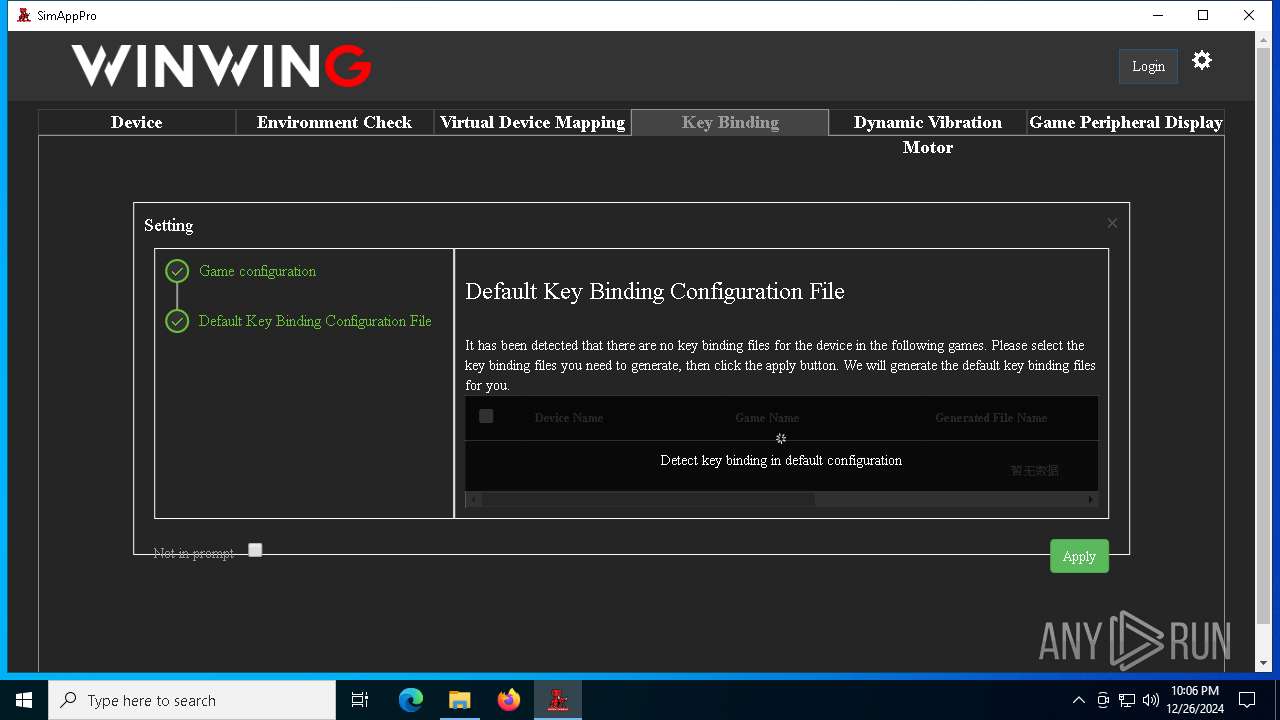
Task: Launch Microsoft Edge from the taskbar
Action: [411, 700]
